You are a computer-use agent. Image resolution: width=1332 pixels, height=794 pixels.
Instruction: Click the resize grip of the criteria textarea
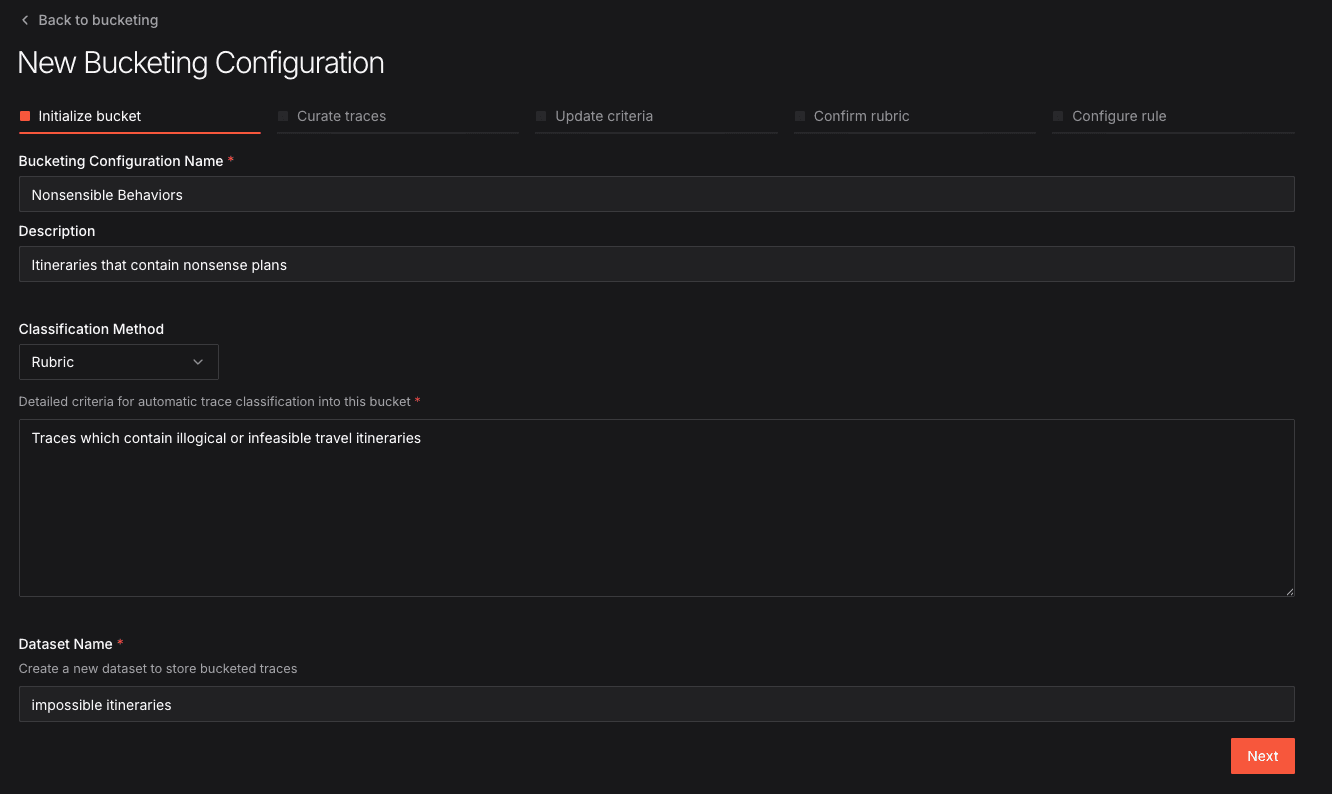point(1289,589)
